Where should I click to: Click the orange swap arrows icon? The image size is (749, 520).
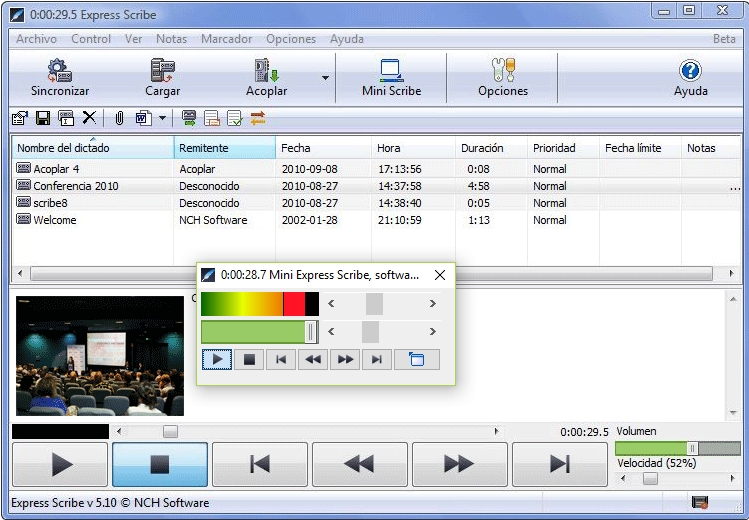tap(258, 117)
